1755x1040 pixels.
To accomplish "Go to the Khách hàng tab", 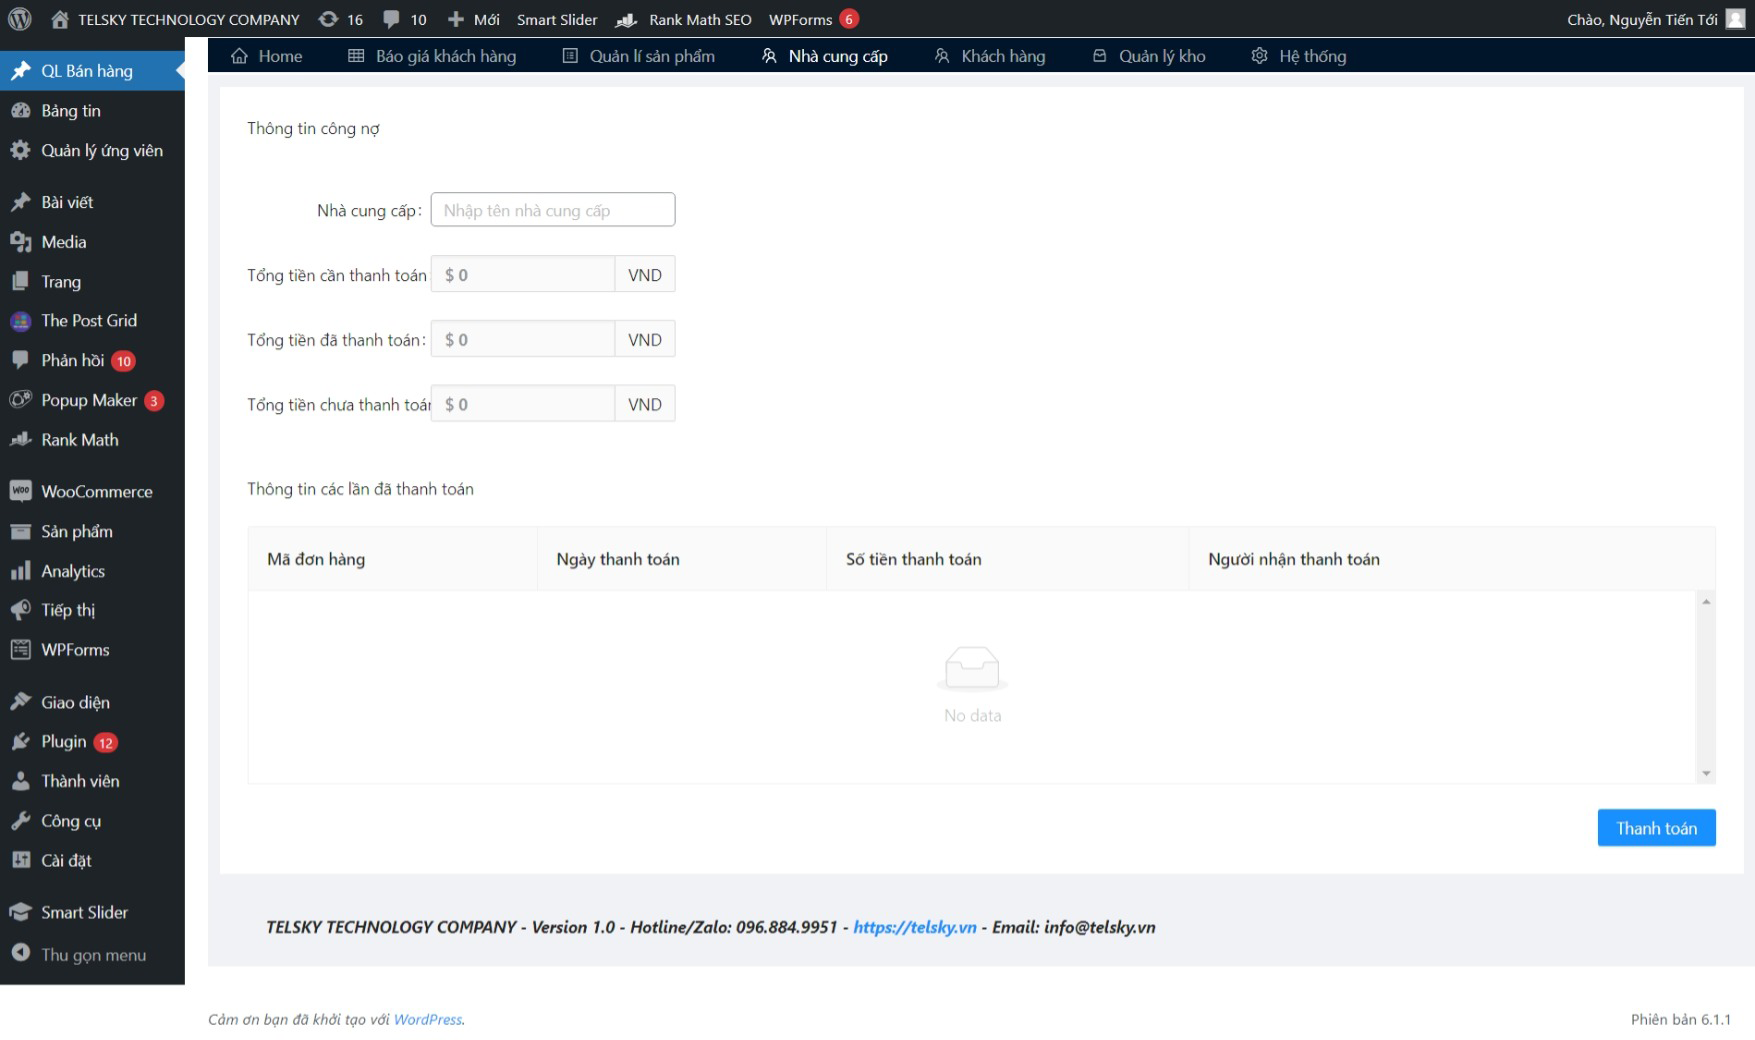I will click(990, 56).
